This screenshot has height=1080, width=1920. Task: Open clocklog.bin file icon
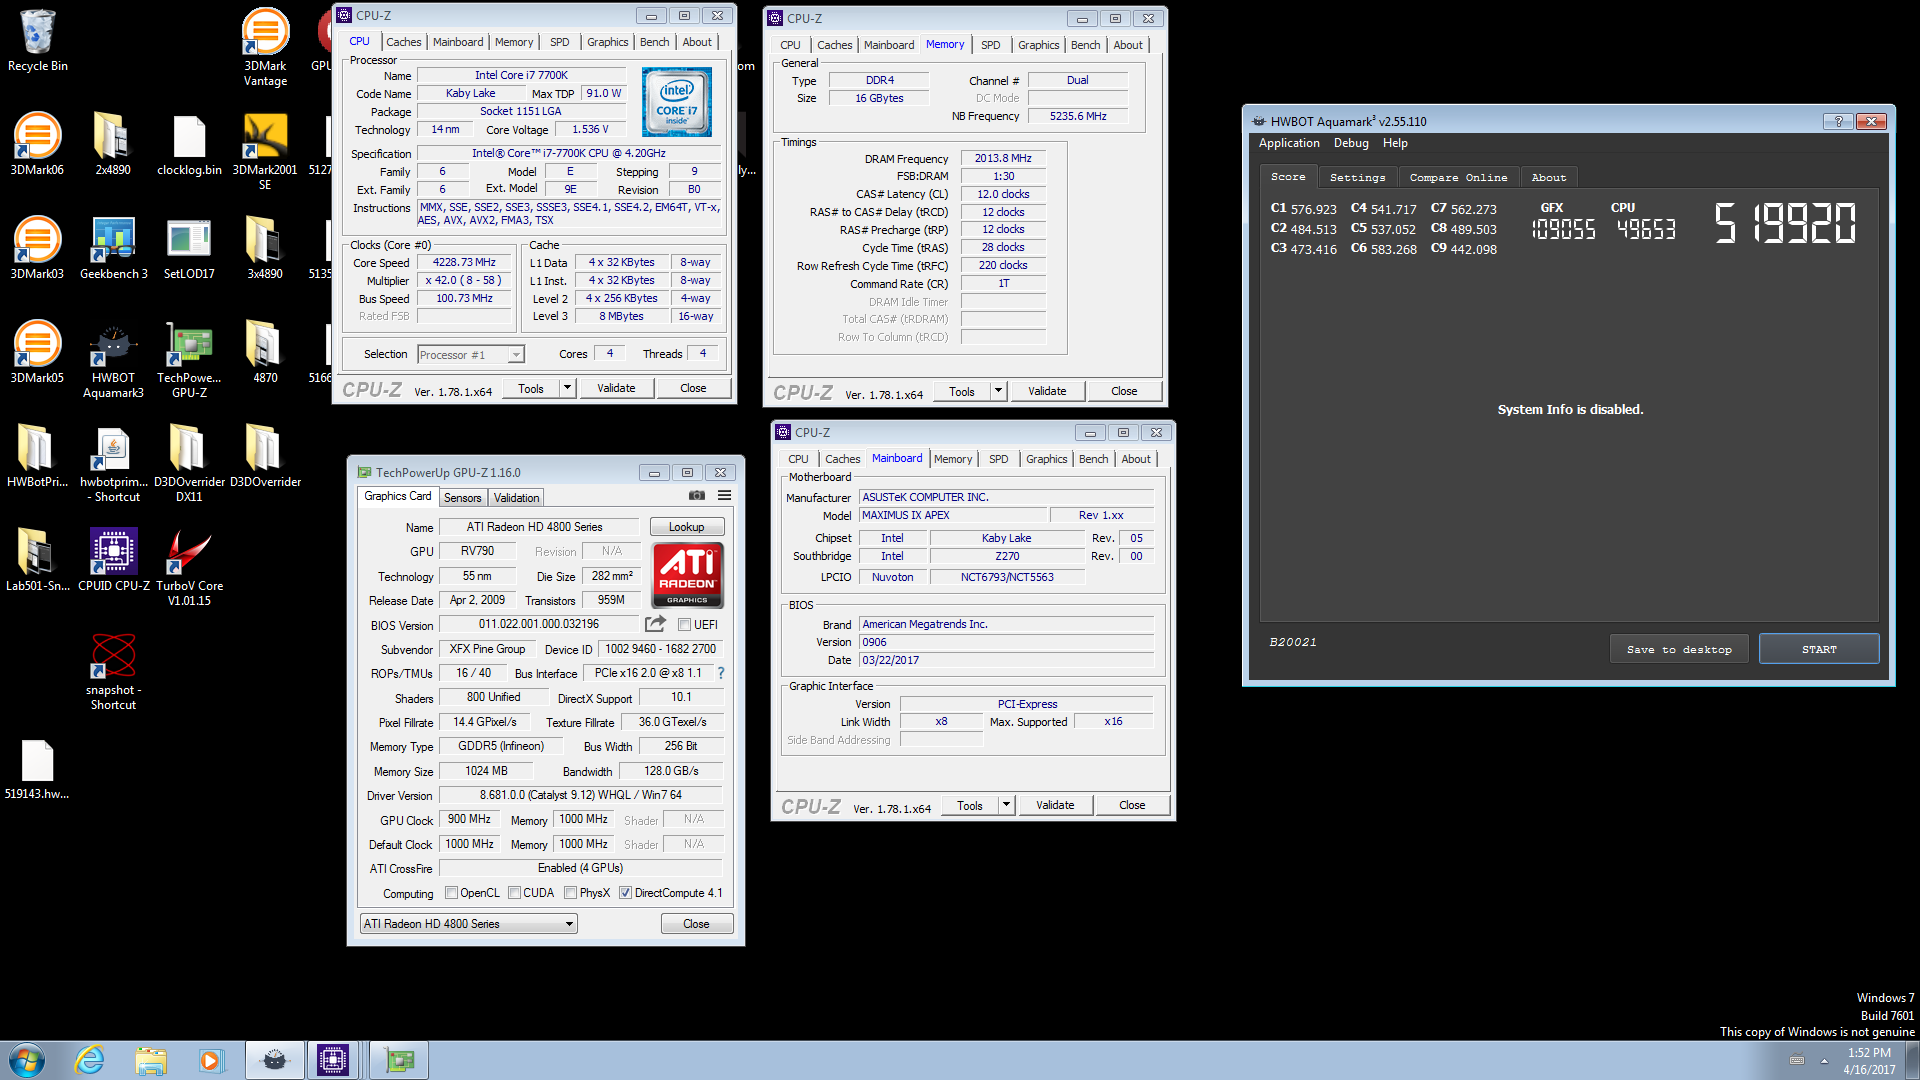tap(189, 144)
